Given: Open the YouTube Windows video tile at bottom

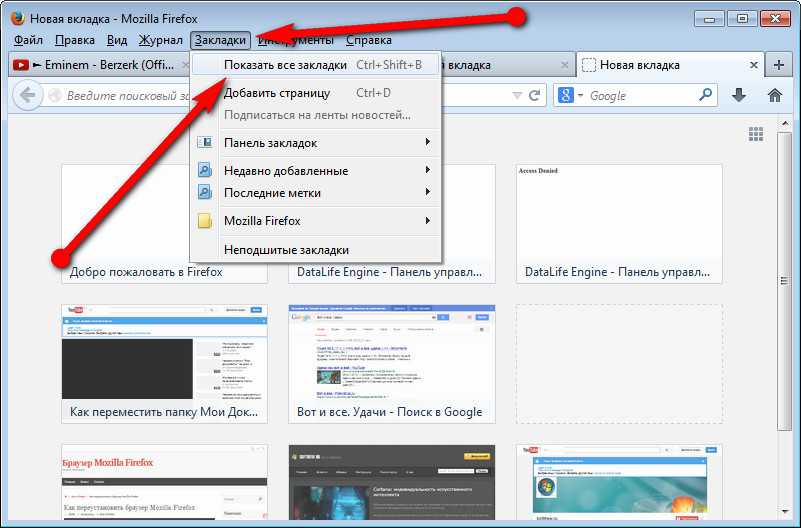Looking at the screenshot, I should [619, 482].
